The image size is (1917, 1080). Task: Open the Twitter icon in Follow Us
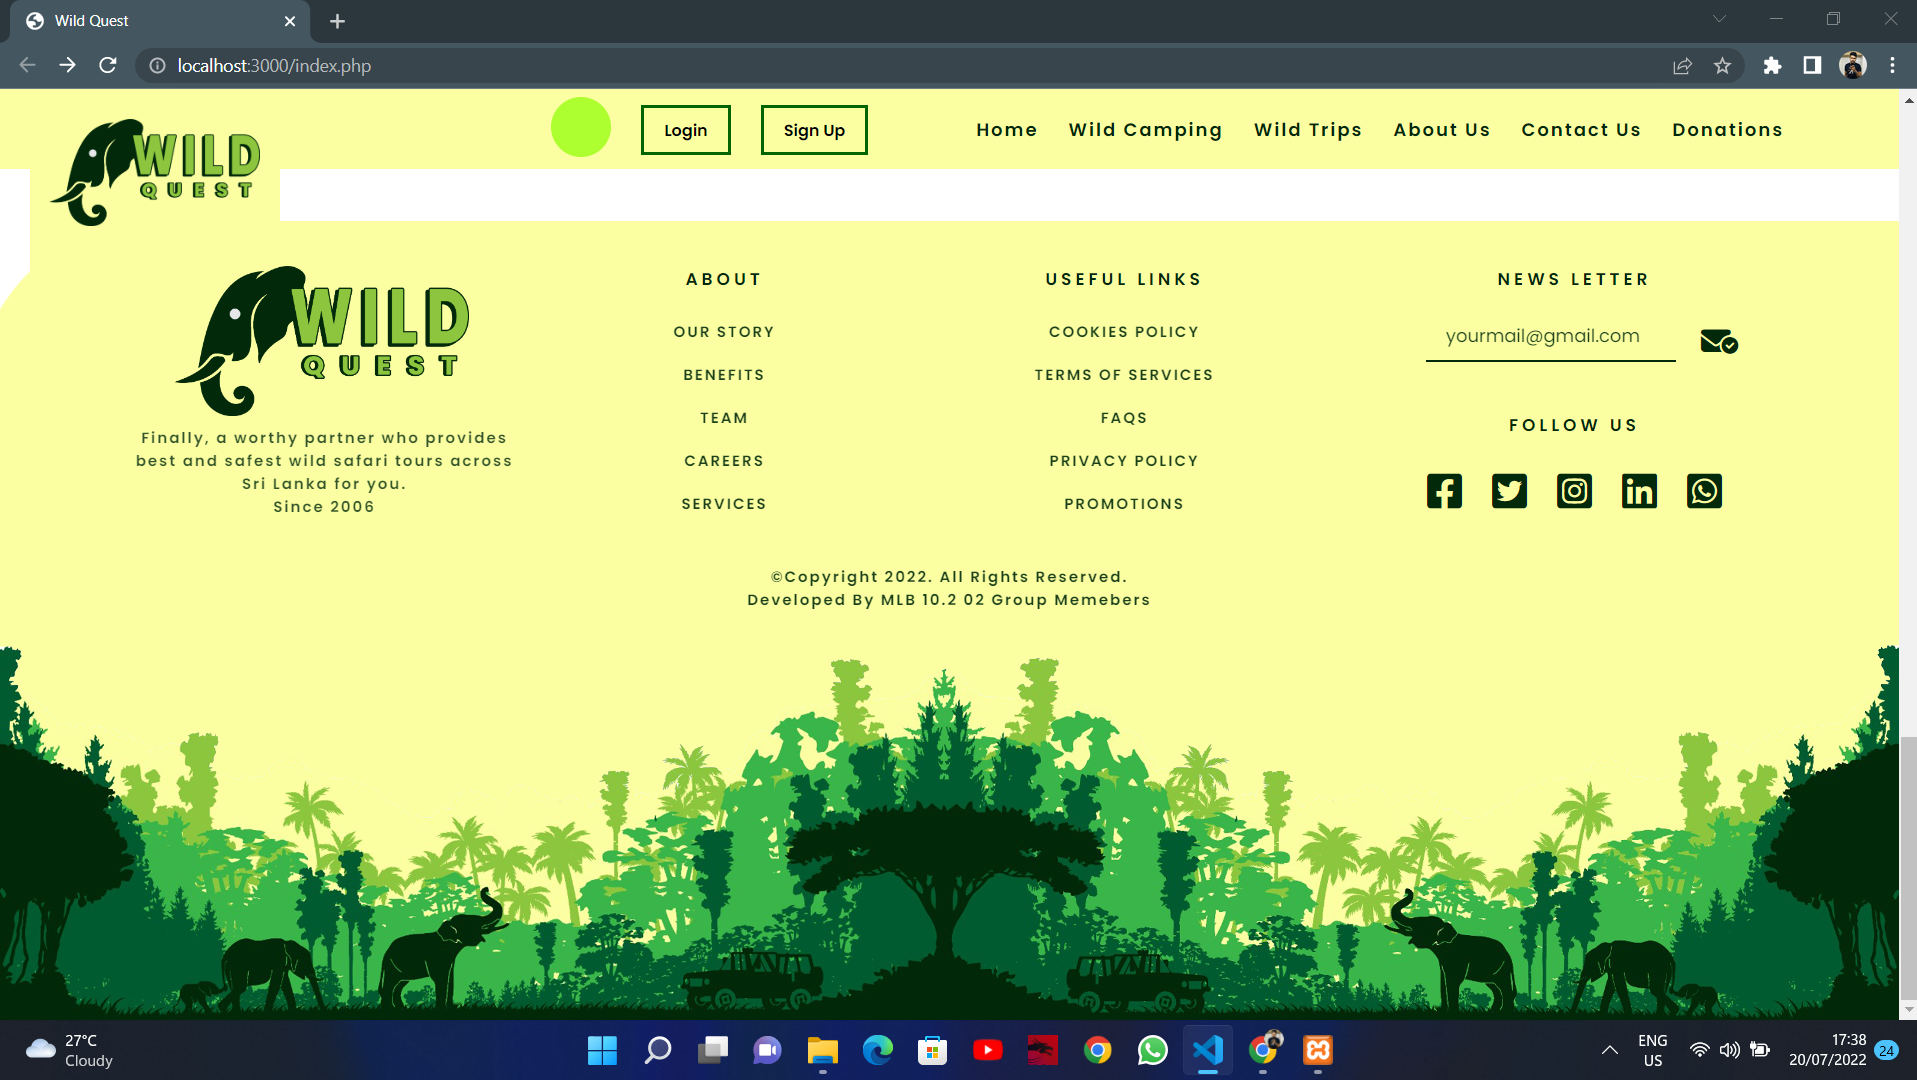[1509, 491]
